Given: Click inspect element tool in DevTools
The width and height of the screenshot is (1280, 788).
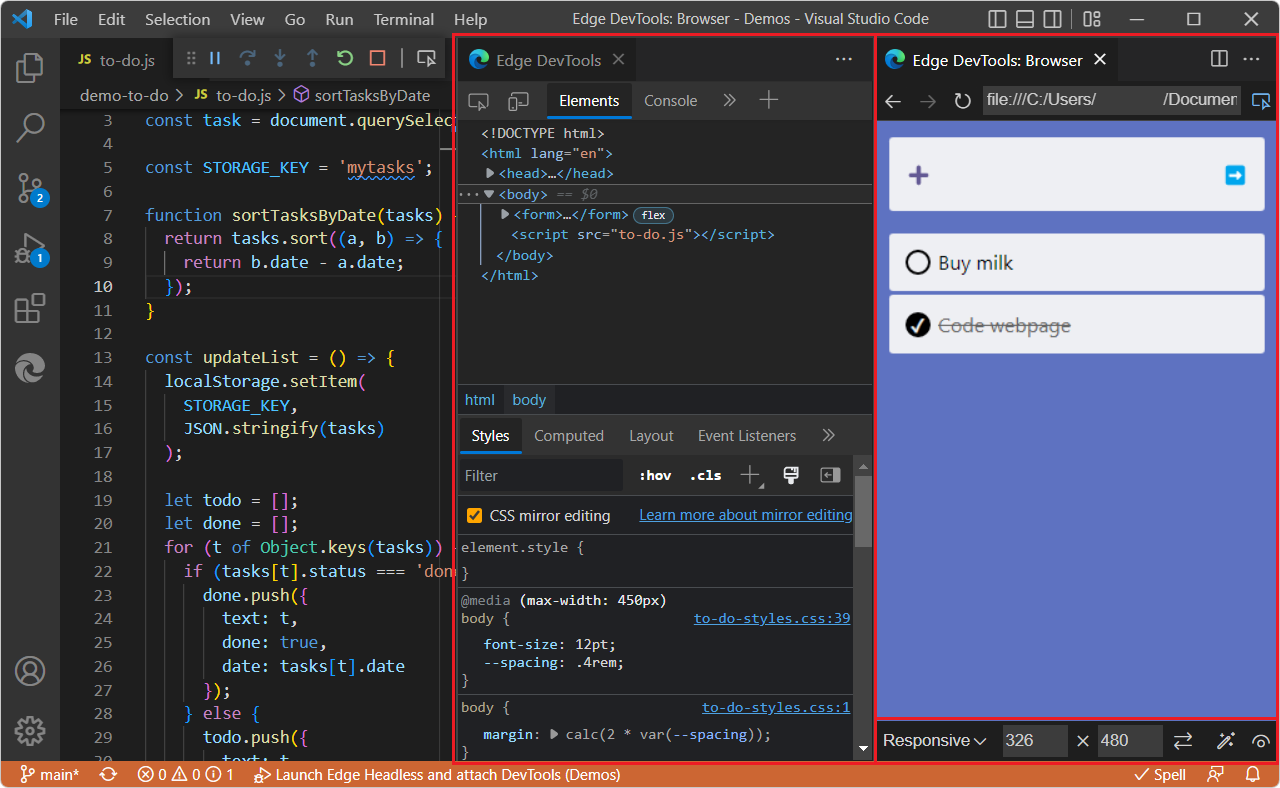Looking at the screenshot, I should coord(479,101).
